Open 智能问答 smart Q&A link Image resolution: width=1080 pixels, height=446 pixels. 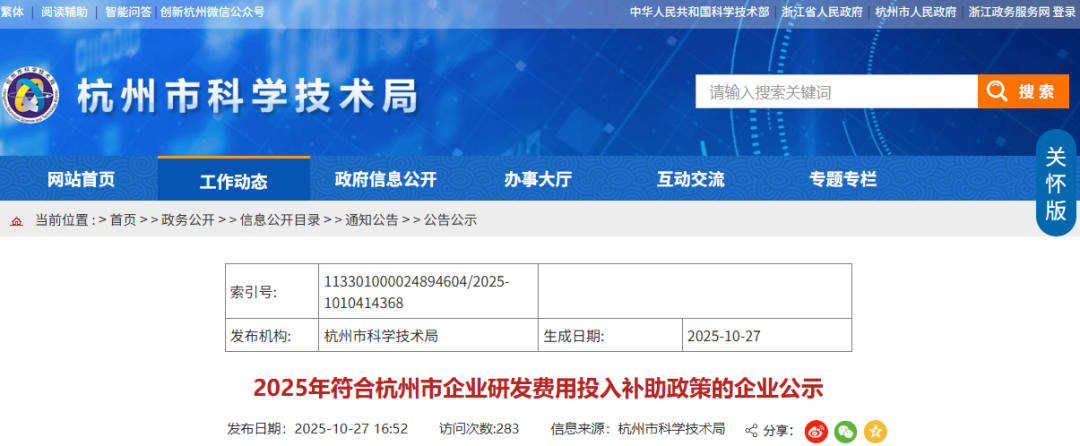(128, 12)
